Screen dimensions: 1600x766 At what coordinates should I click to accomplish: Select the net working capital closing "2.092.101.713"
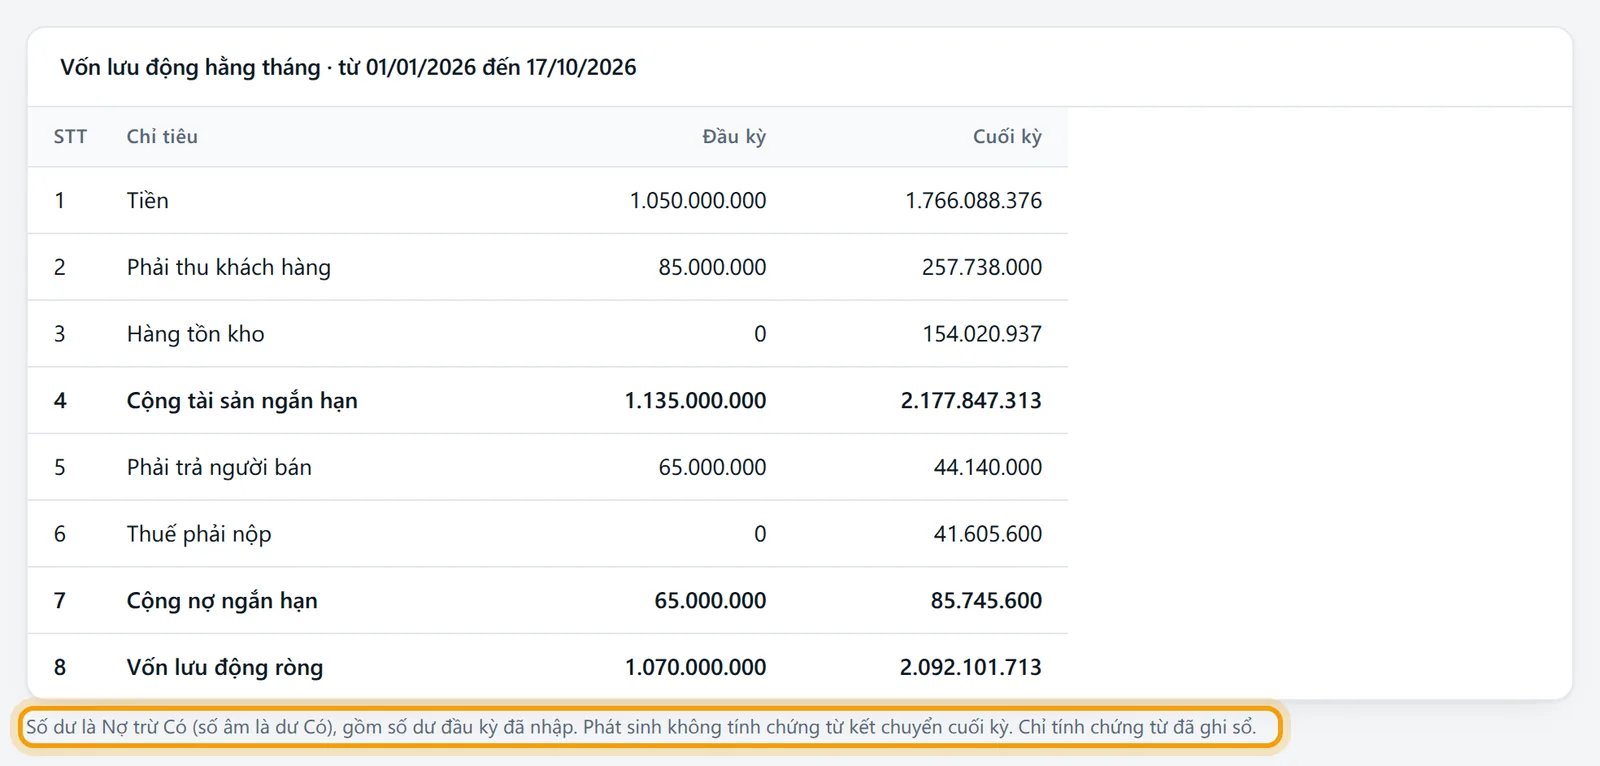pos(971,668)
